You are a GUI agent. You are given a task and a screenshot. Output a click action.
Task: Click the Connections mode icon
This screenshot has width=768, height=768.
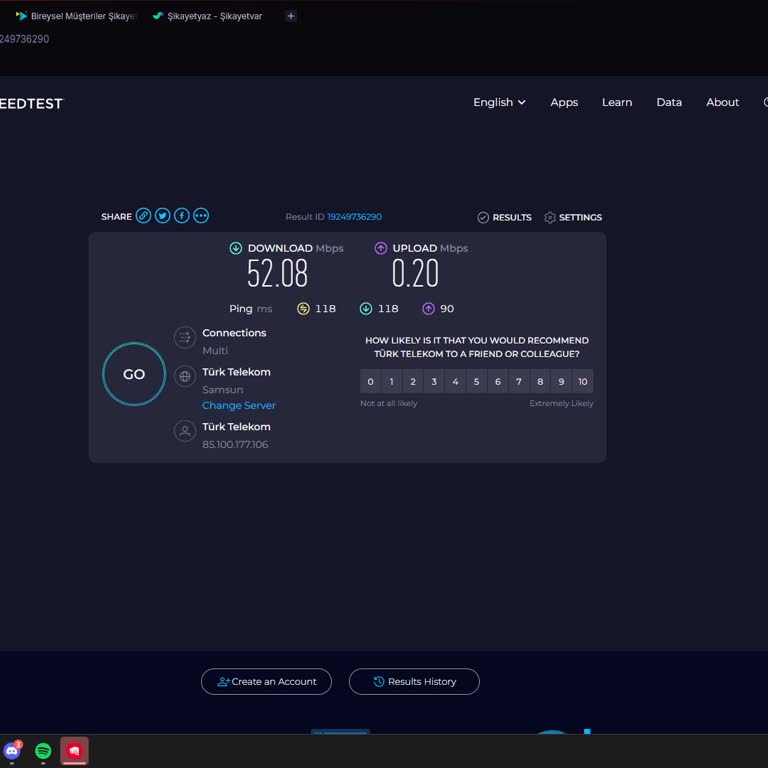[x=185, y=337]
